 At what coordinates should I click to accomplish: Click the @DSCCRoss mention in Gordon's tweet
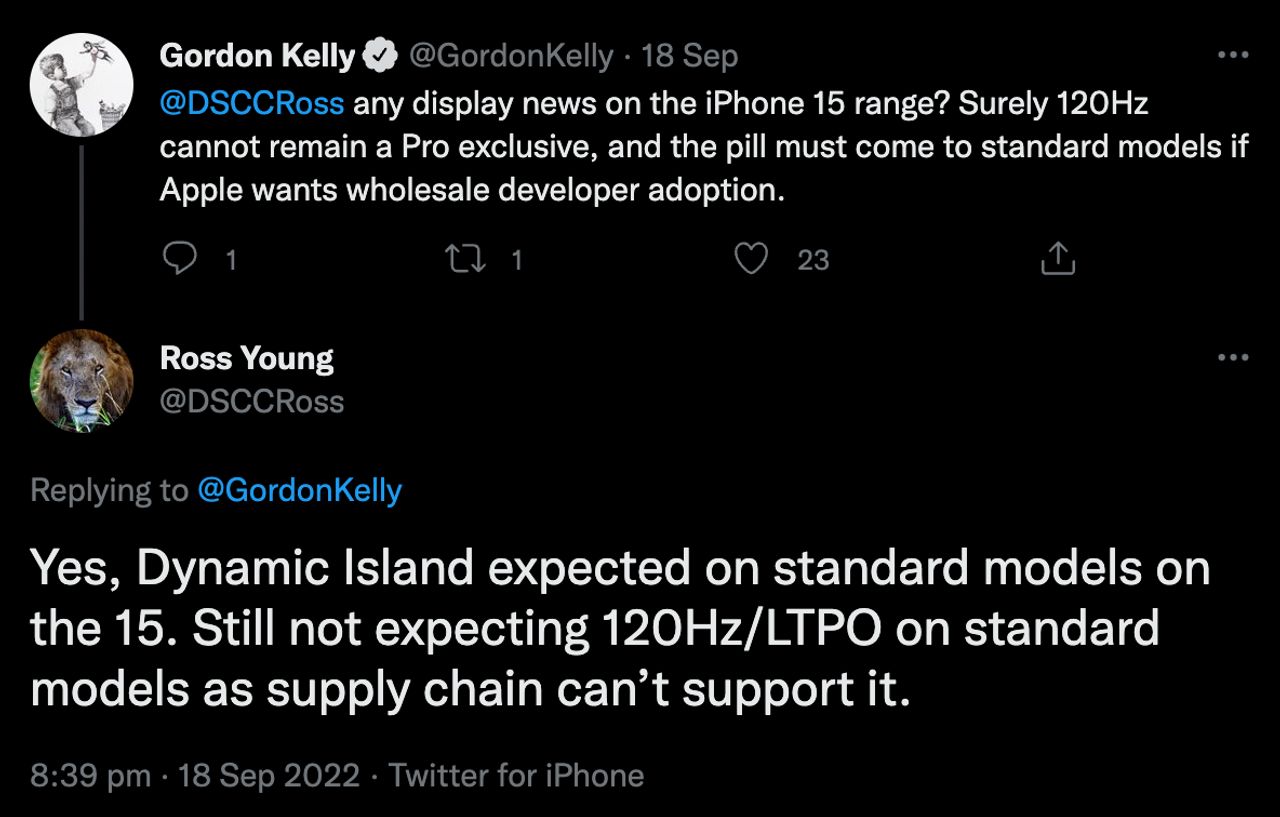pyautogui.click(x=252, y=103)
